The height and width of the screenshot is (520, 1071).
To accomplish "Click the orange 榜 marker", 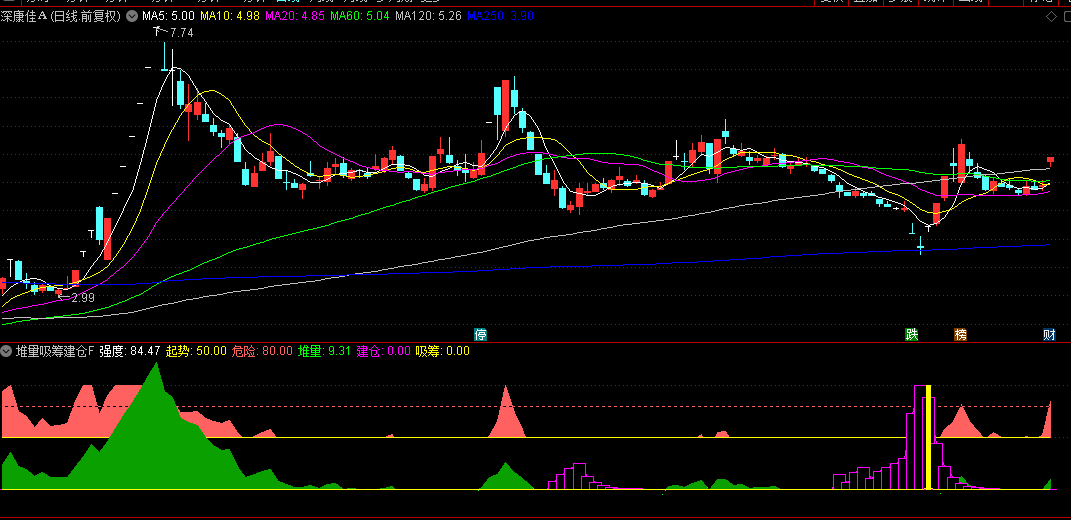I will (961, 334).
